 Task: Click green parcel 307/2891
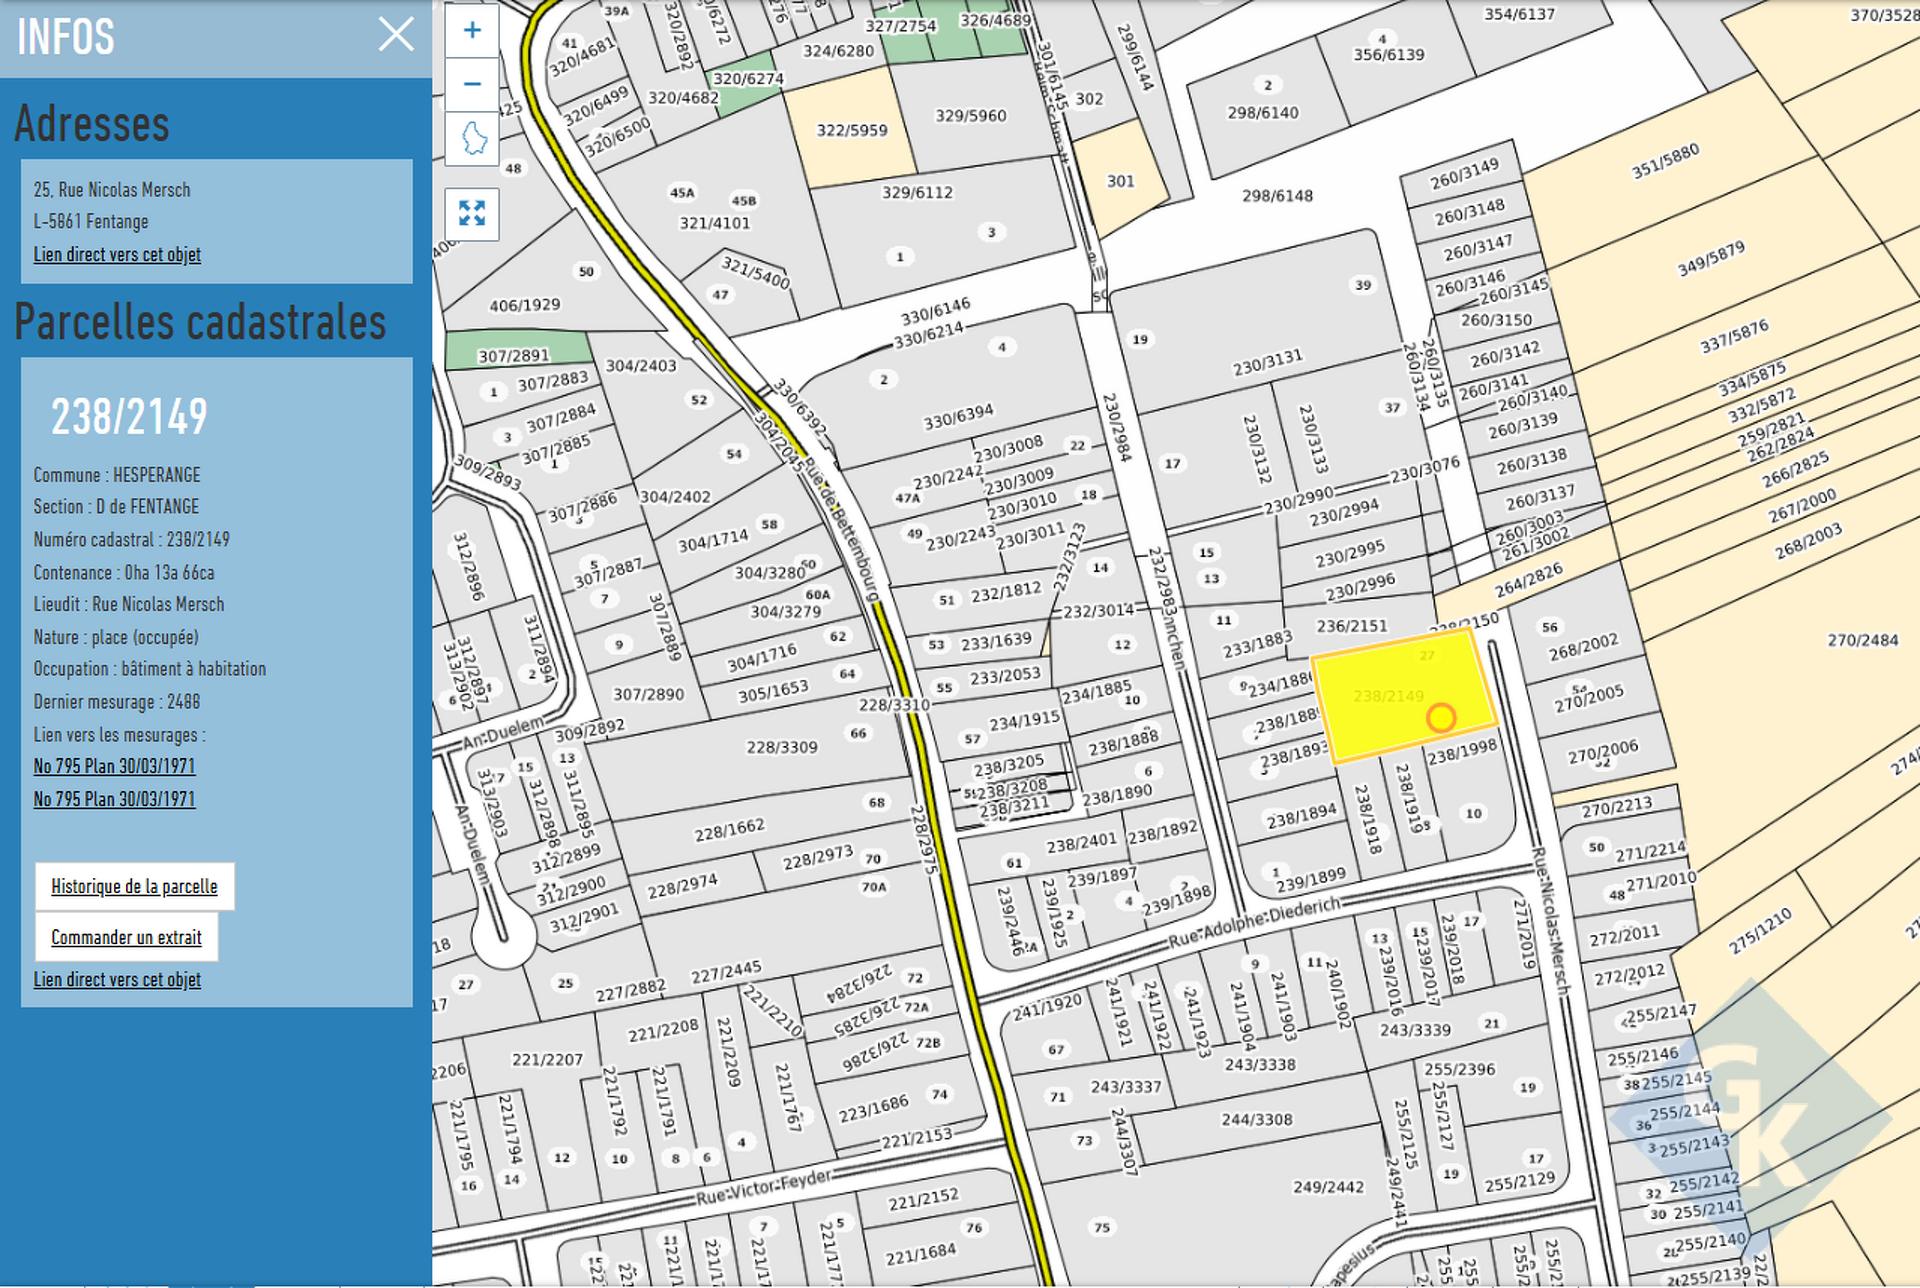coord(514,349)
